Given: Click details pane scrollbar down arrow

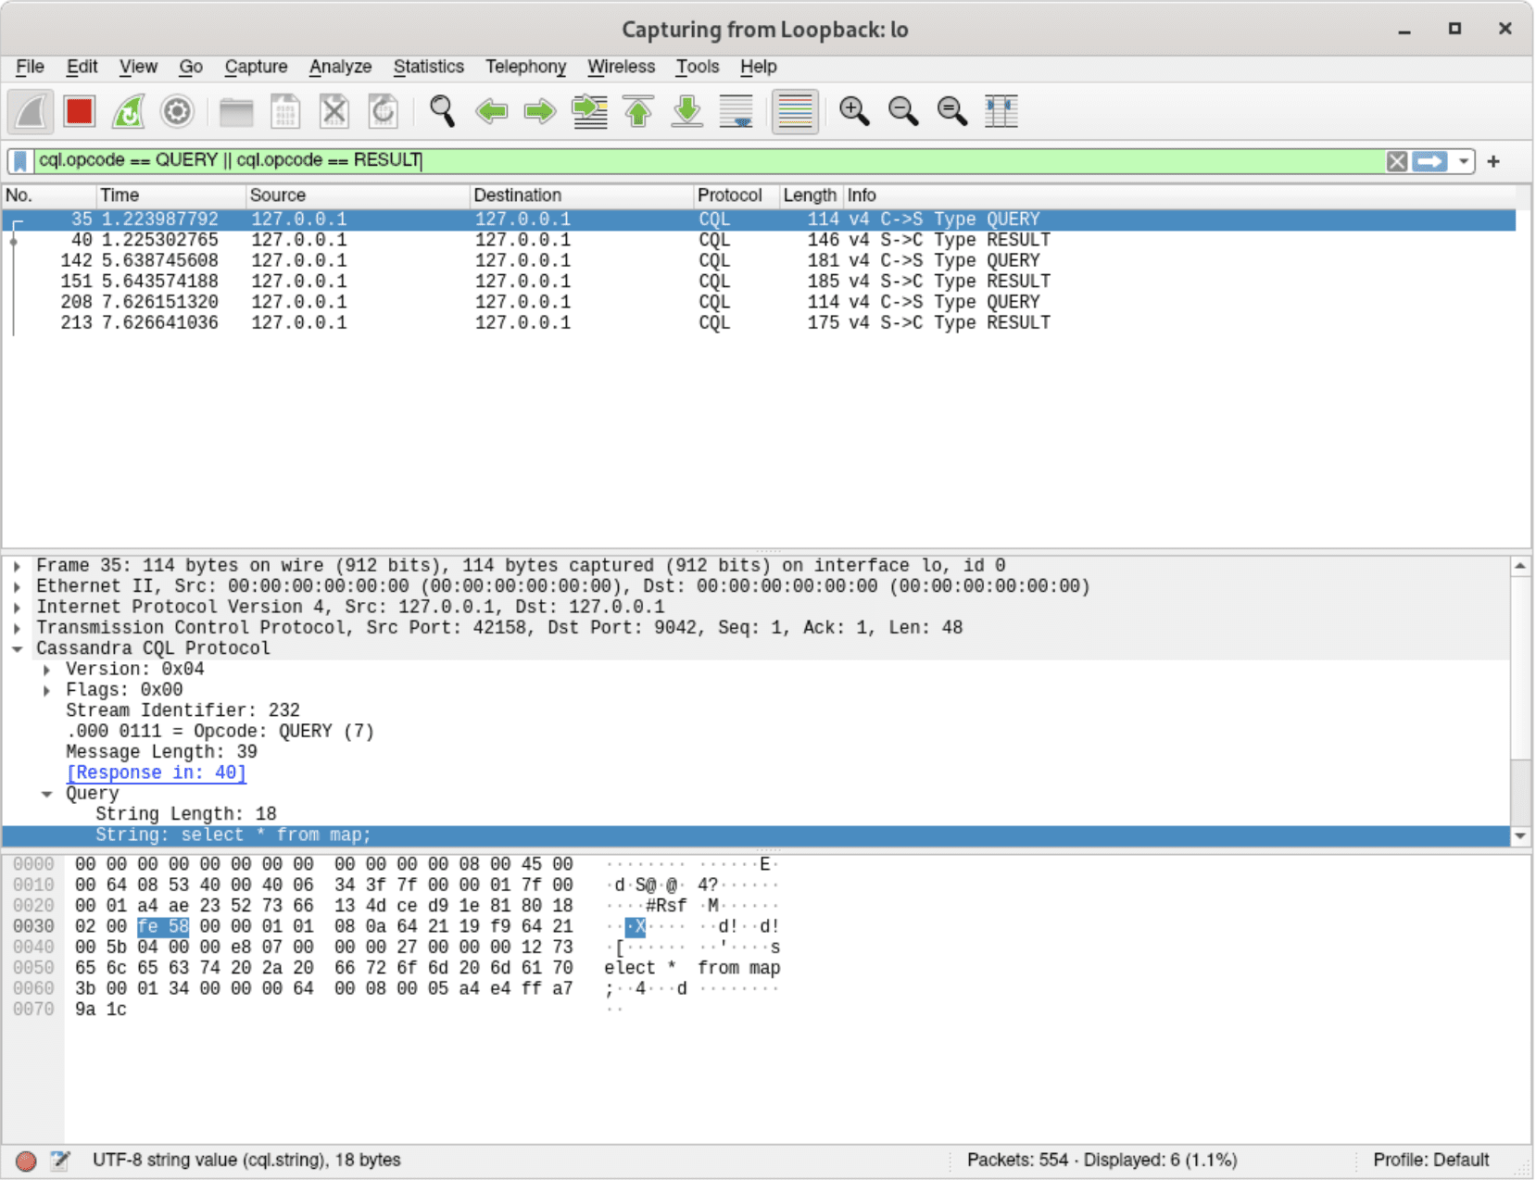Looking at the screenshot, I should point(1520,836).
